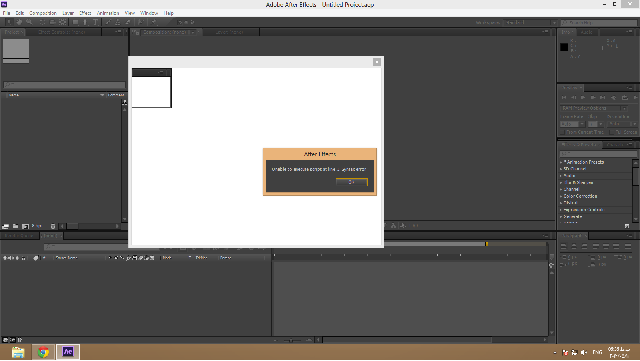Switch to the Render Queue tab
The image size is (640, 361).
[x=19, y=236]
